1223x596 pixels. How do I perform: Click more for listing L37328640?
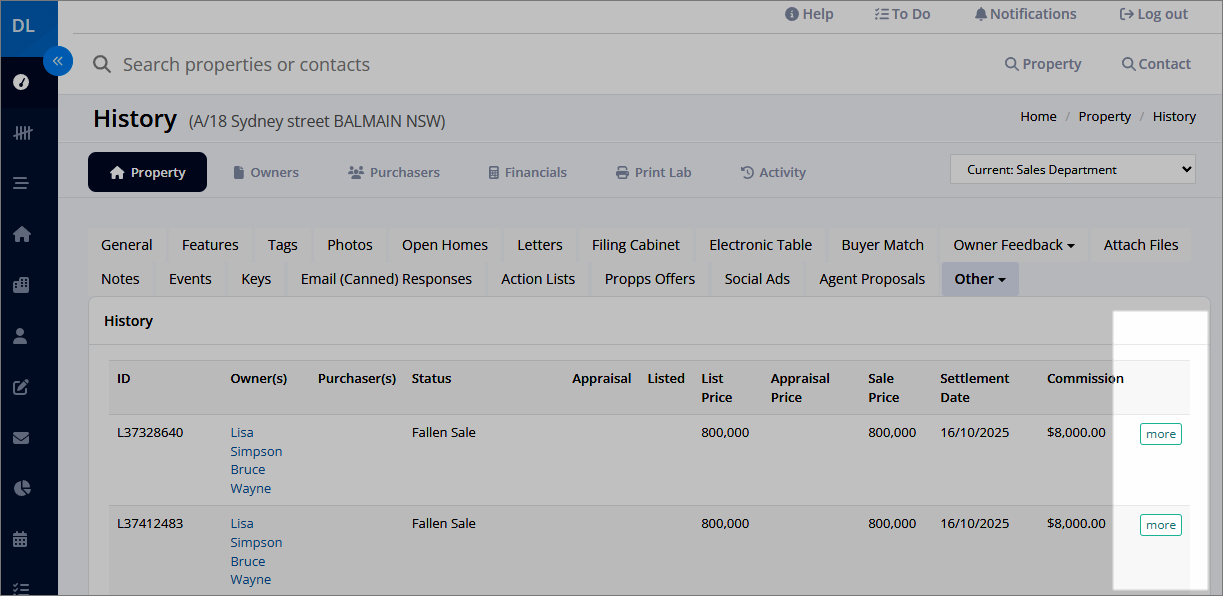[x=1161, y=434]
